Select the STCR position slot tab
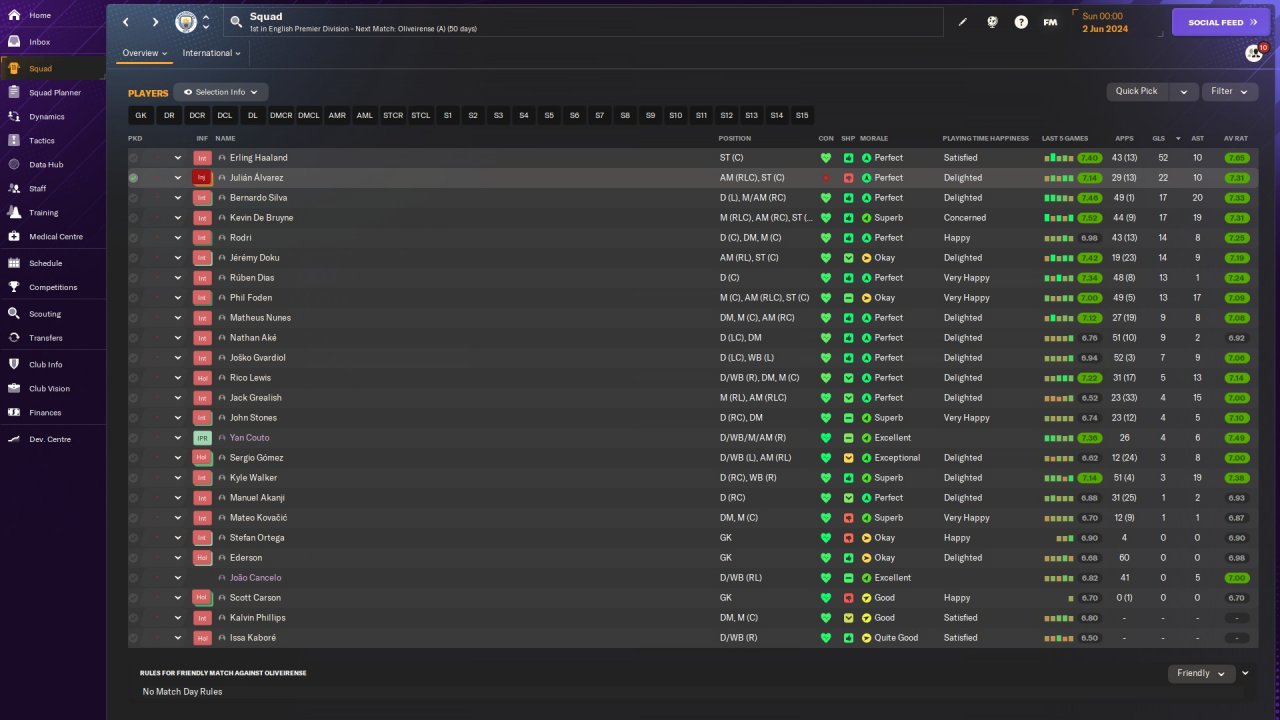The image size is (1280, 720). (x=393, y=116)
